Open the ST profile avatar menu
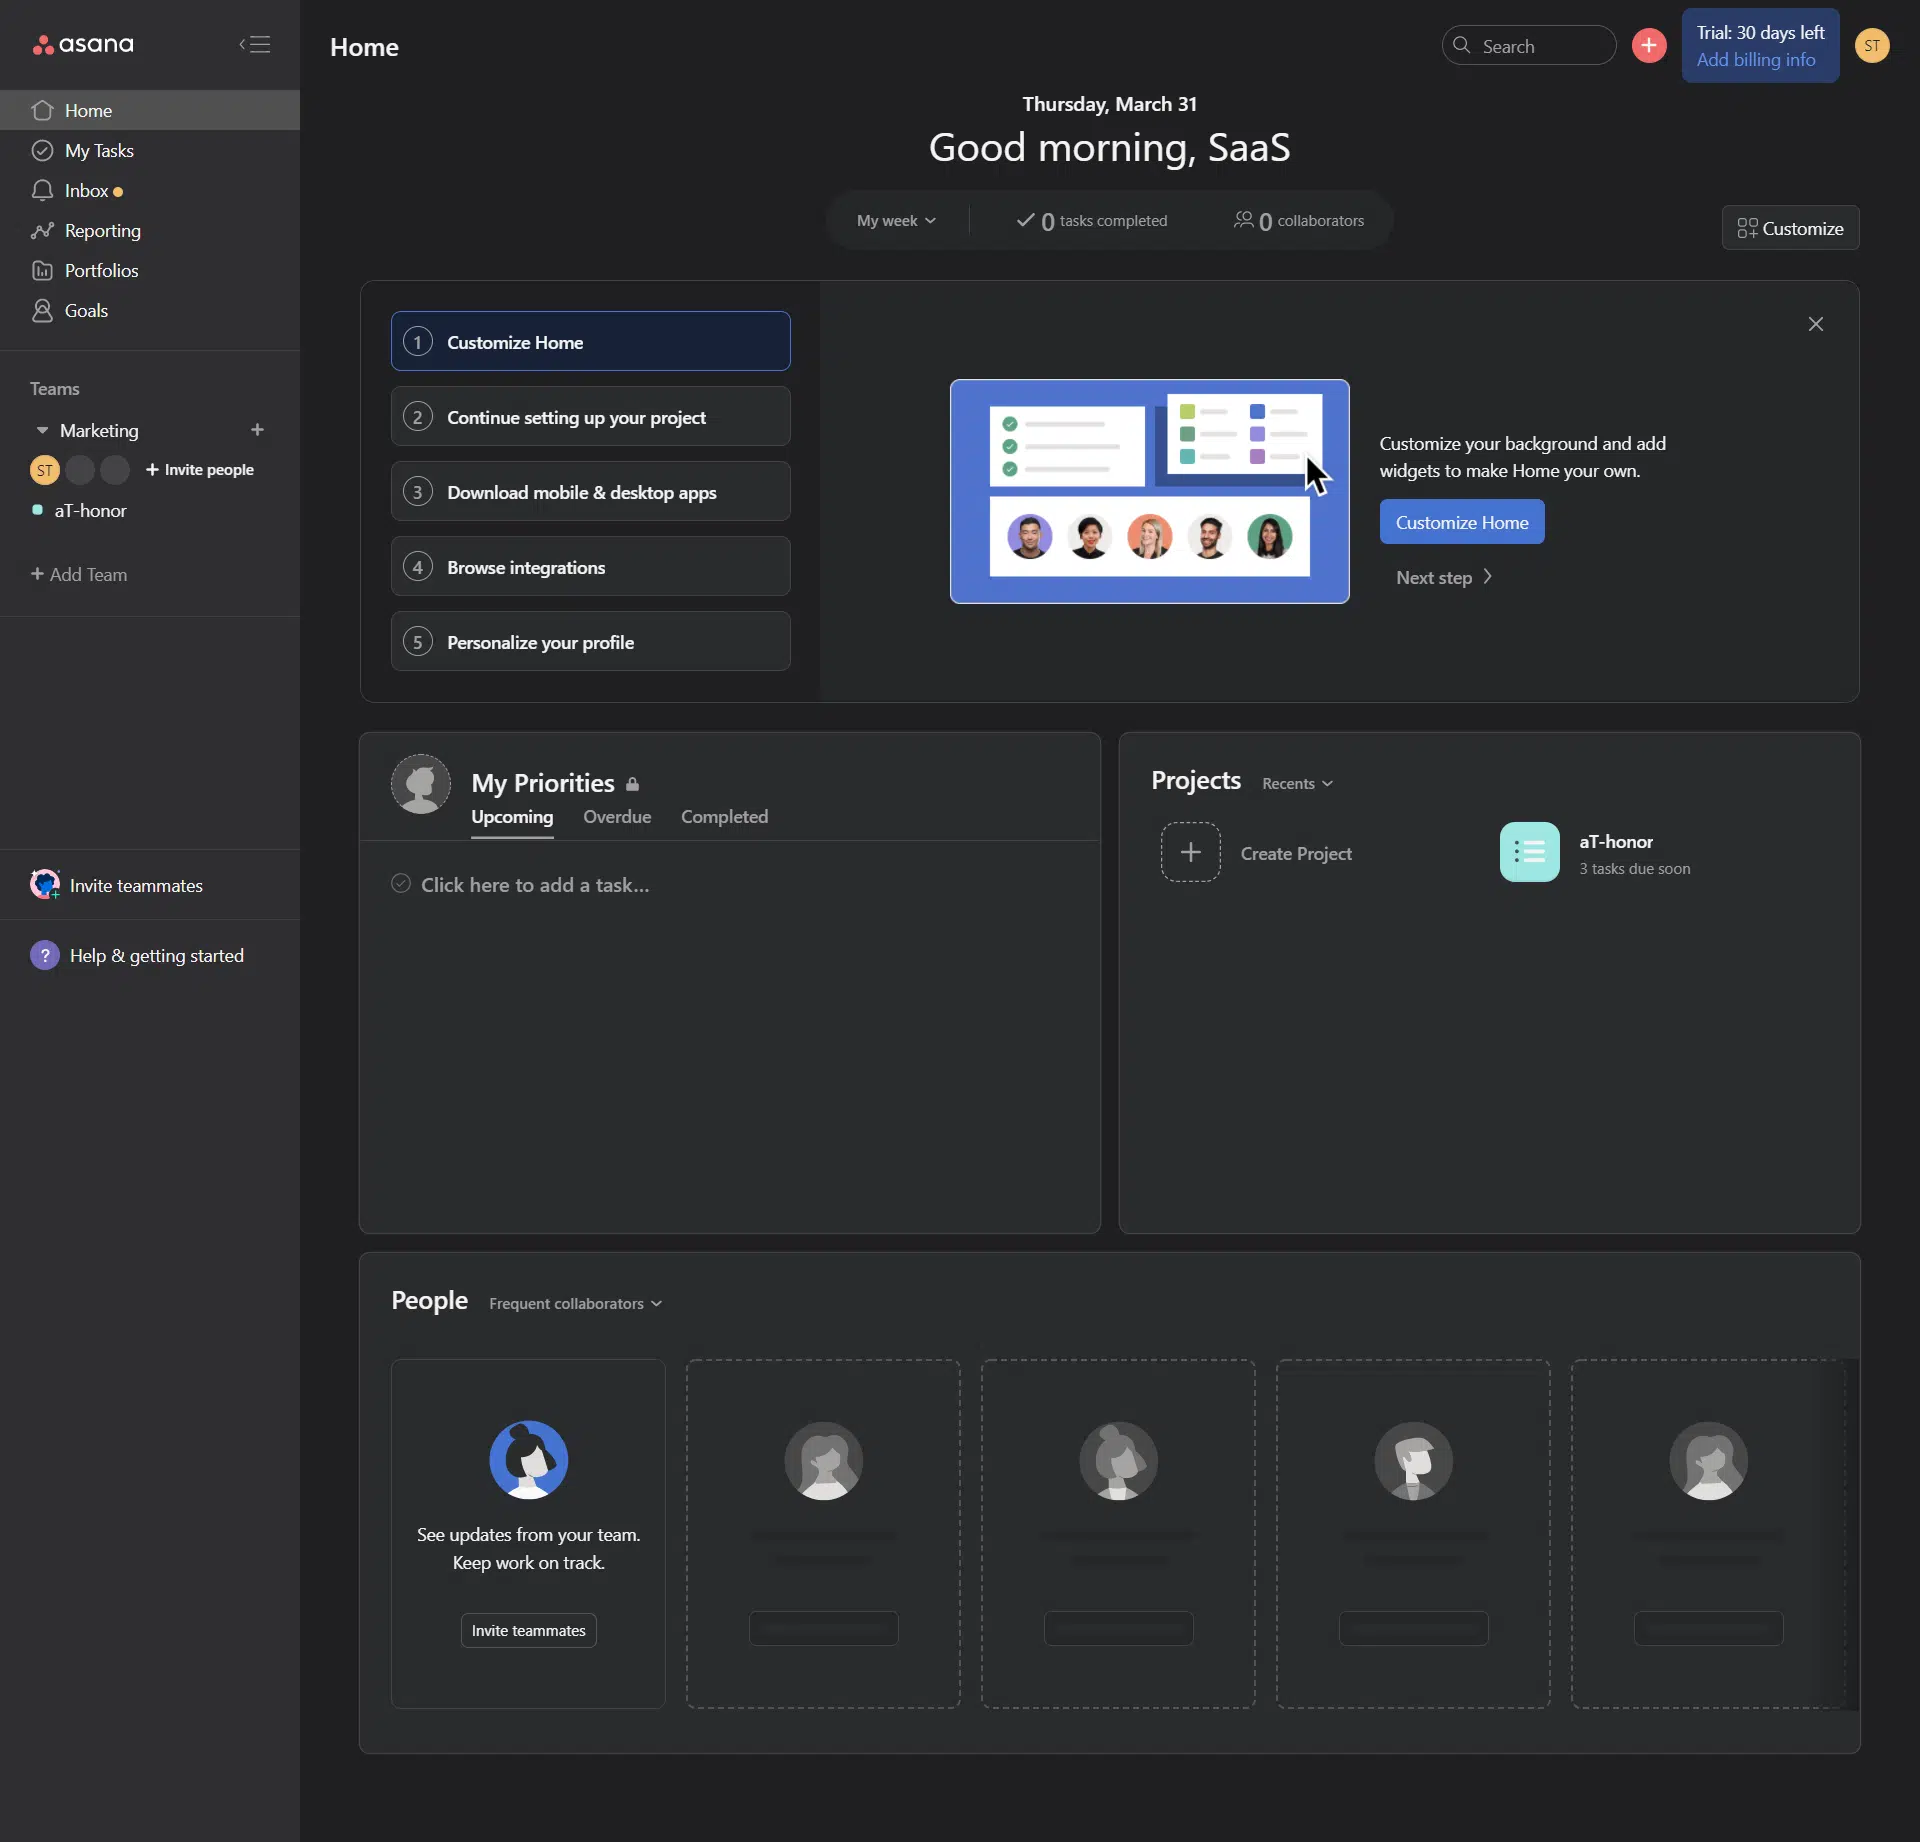1920x1842 pixels. (x=1872, y=45)
